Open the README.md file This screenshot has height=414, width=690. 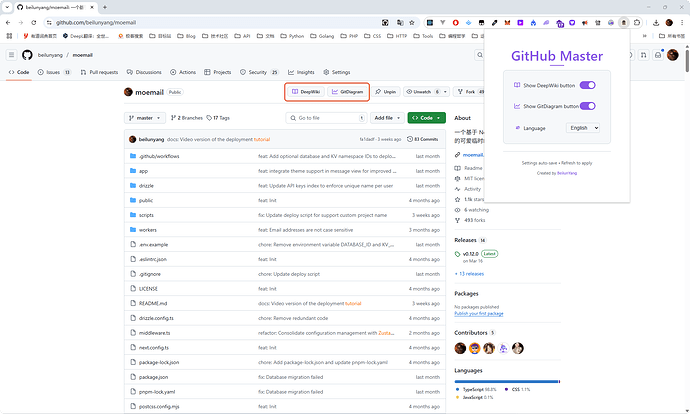pos(153,304)
